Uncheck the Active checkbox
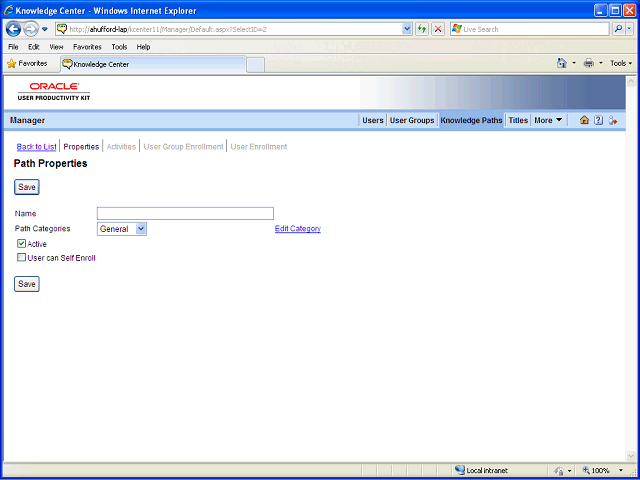The height and width of the screenshot is (480, 640). pos(21,244)
